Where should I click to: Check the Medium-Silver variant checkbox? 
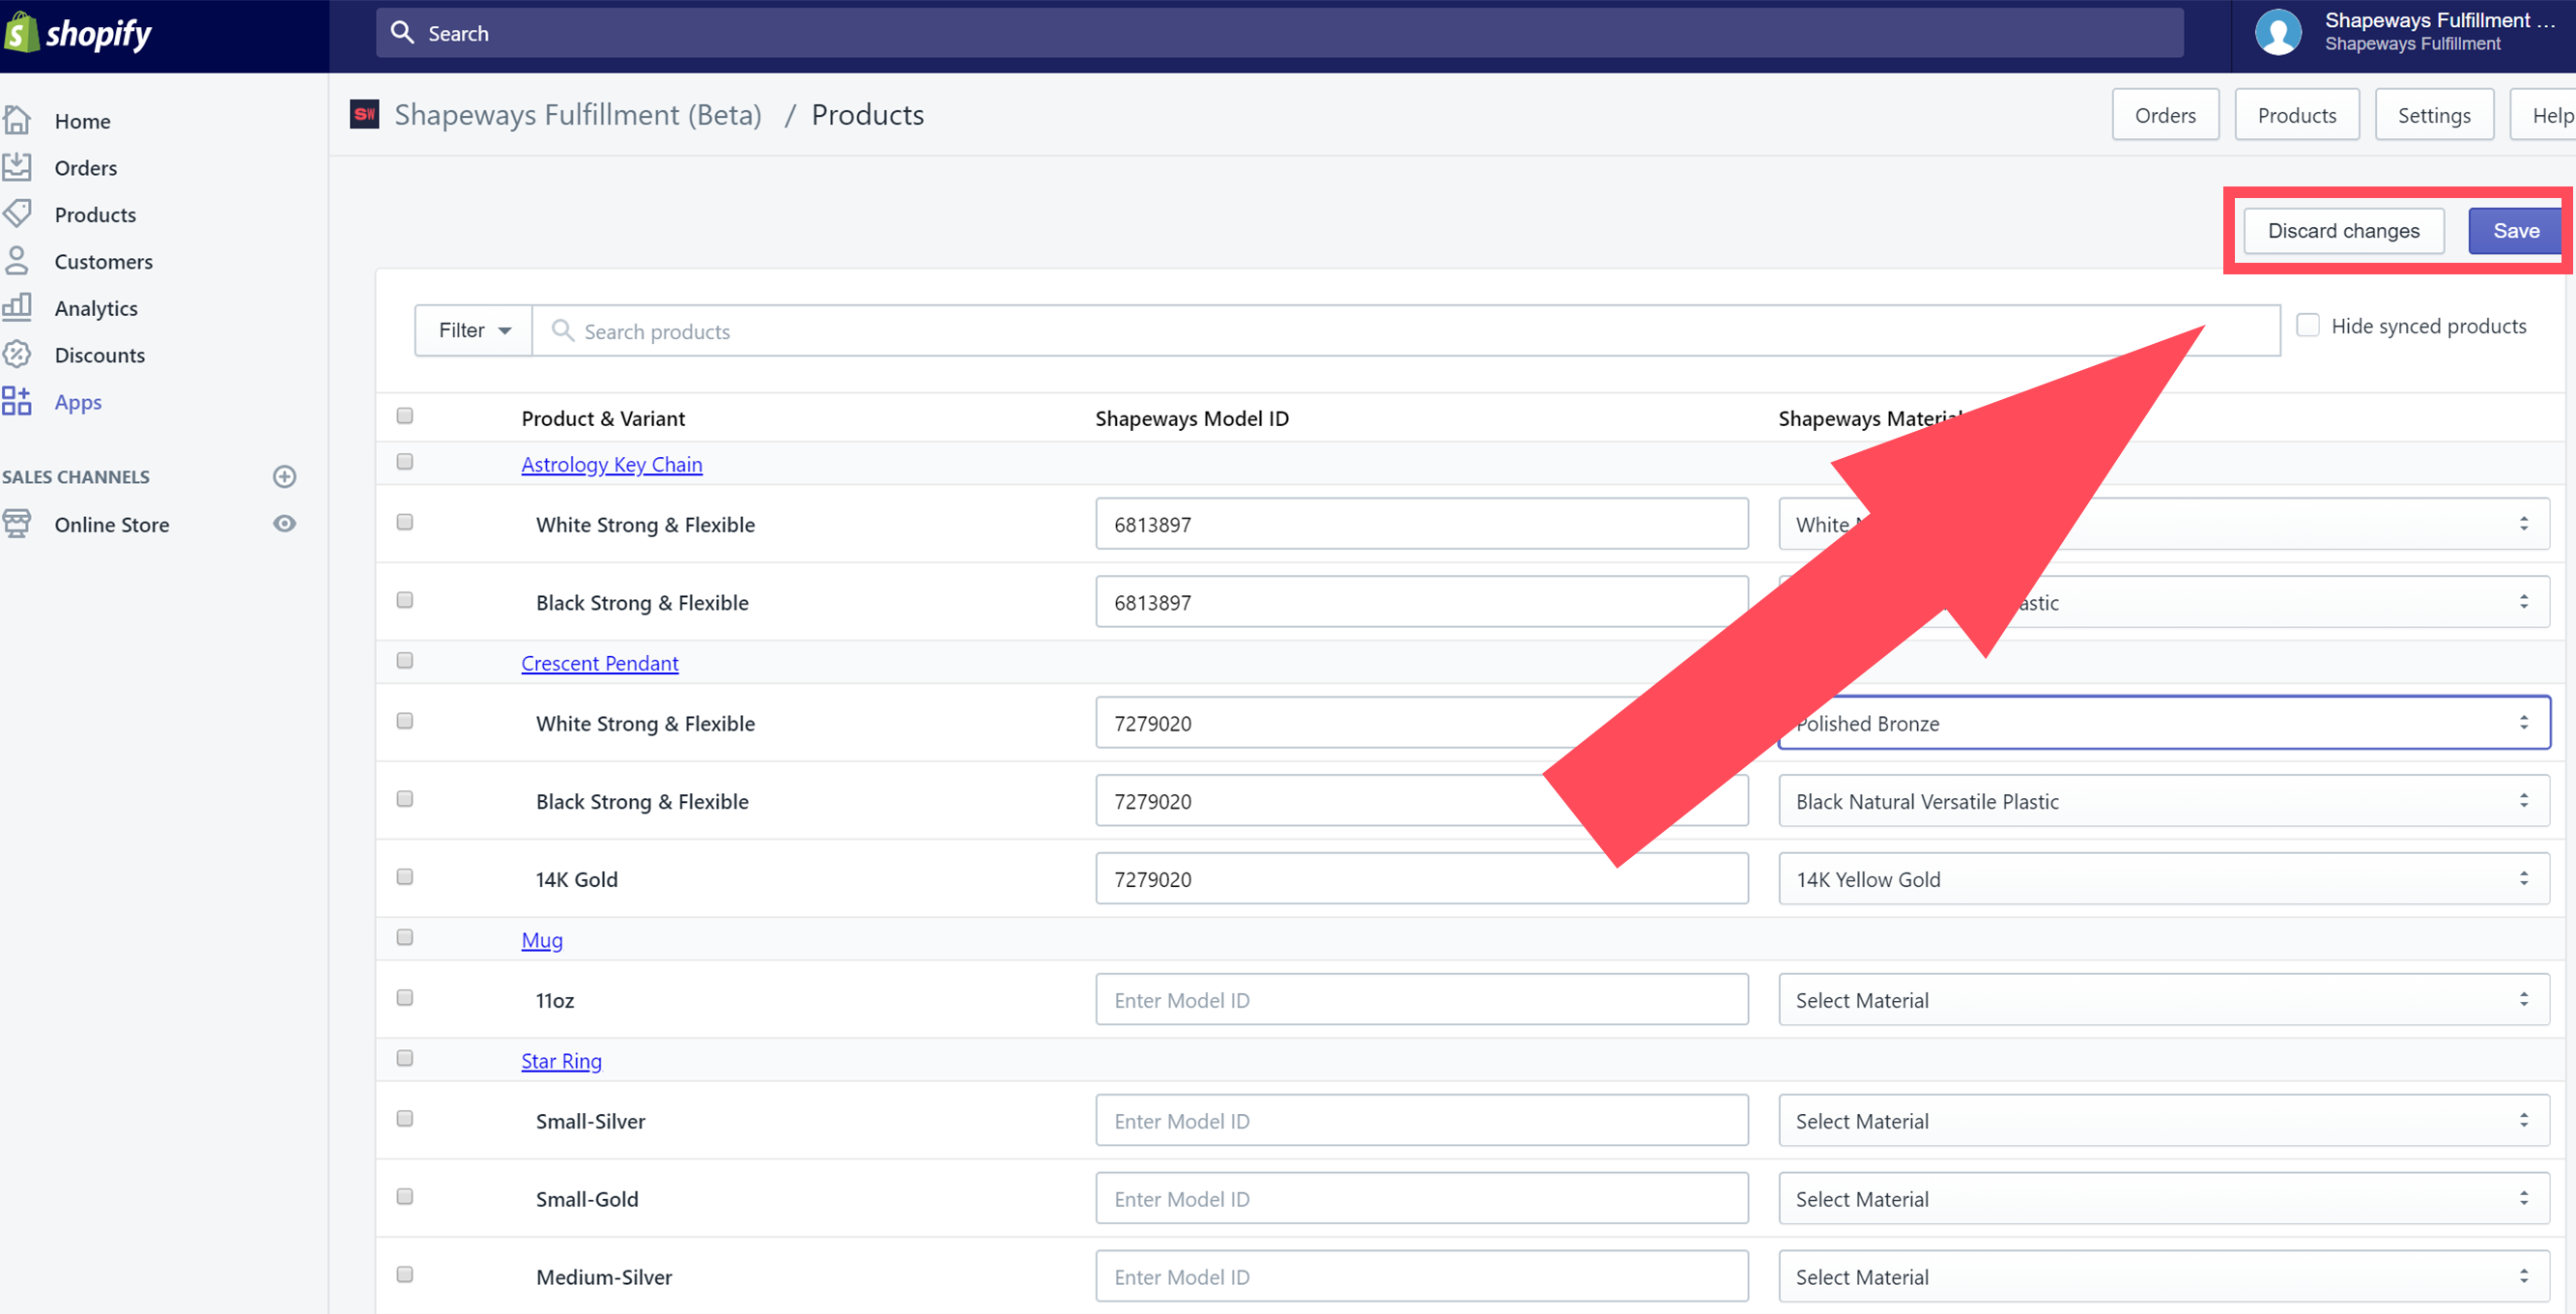[404, 1275]
